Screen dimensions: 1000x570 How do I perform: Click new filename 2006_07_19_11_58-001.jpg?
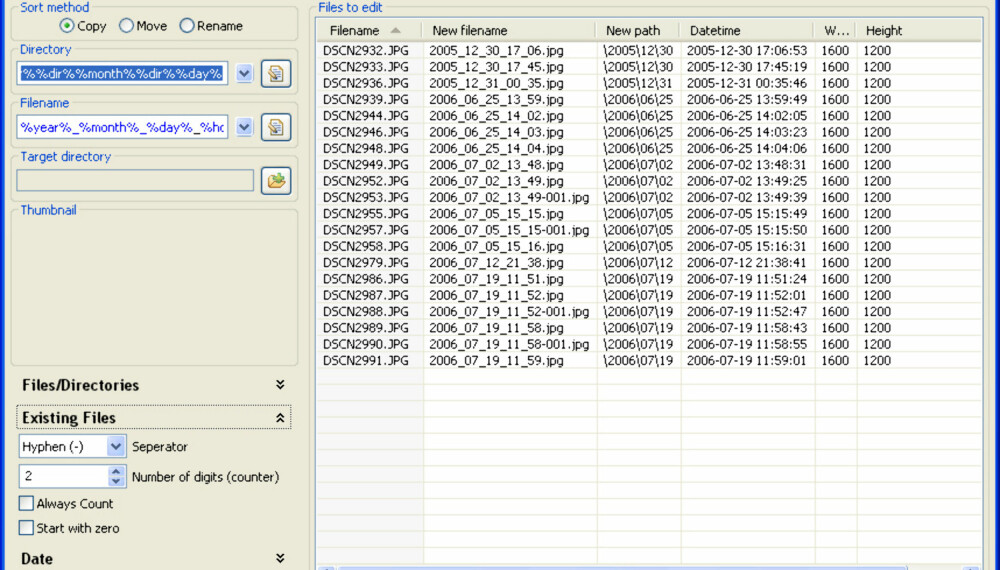tap(509, 344)
